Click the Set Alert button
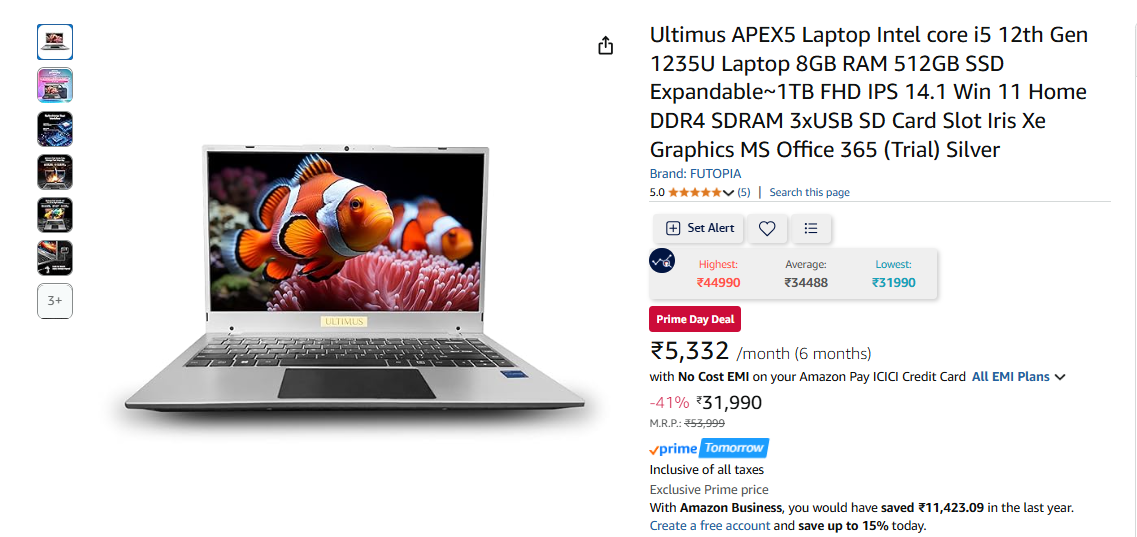 pyautogui.click(x=698, y=228)
